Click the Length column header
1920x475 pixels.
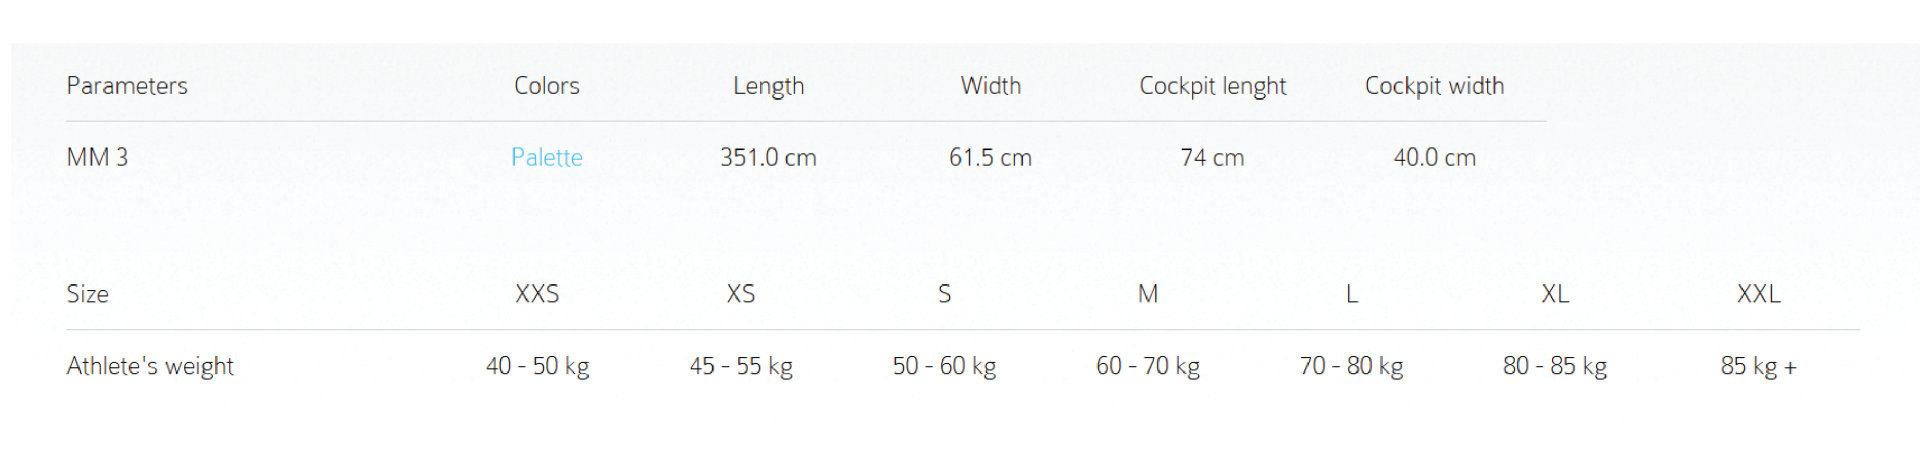[768, 86]
